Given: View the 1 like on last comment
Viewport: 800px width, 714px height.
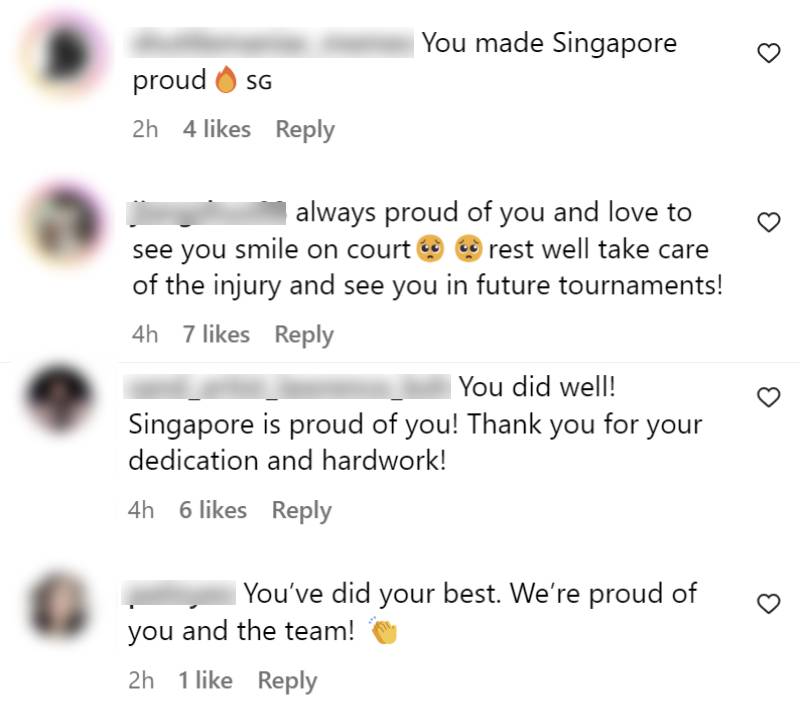Looking at the screenshot, I should (x=205, y=681).
